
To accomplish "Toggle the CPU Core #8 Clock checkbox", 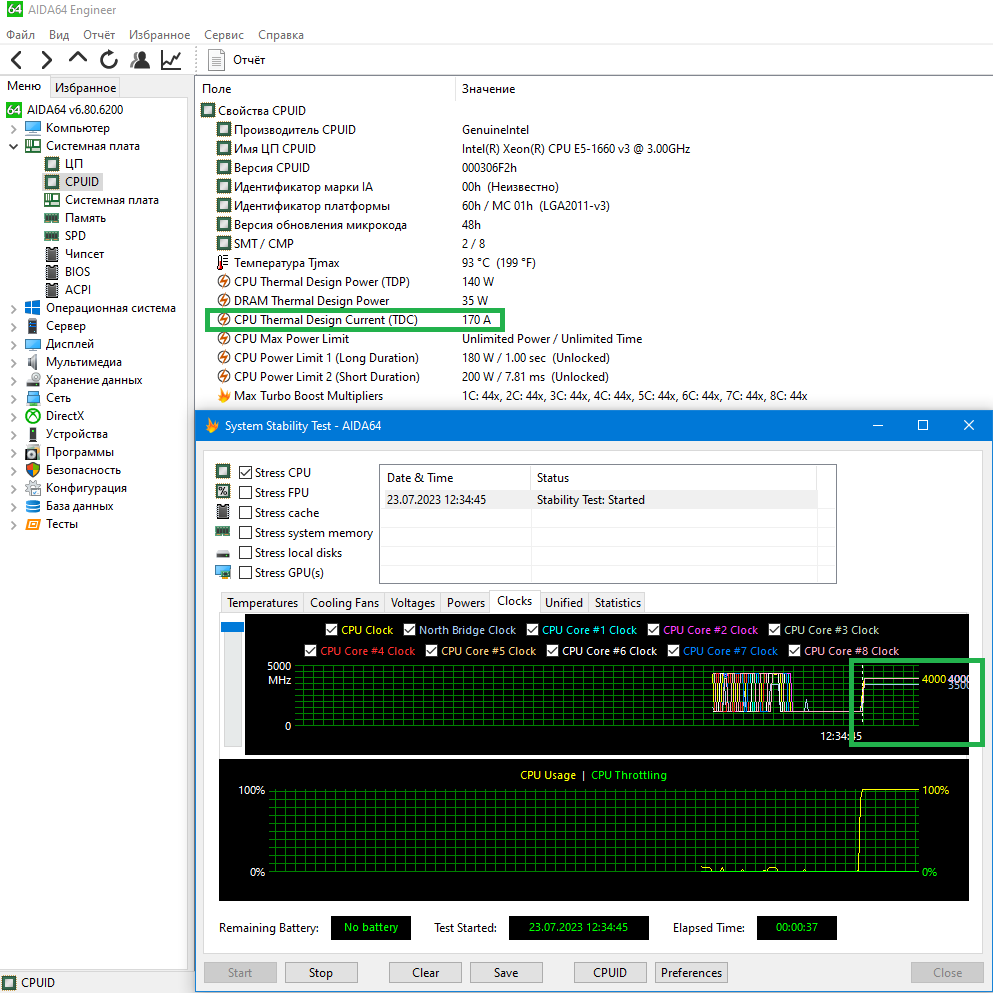I will pos(794,650).
